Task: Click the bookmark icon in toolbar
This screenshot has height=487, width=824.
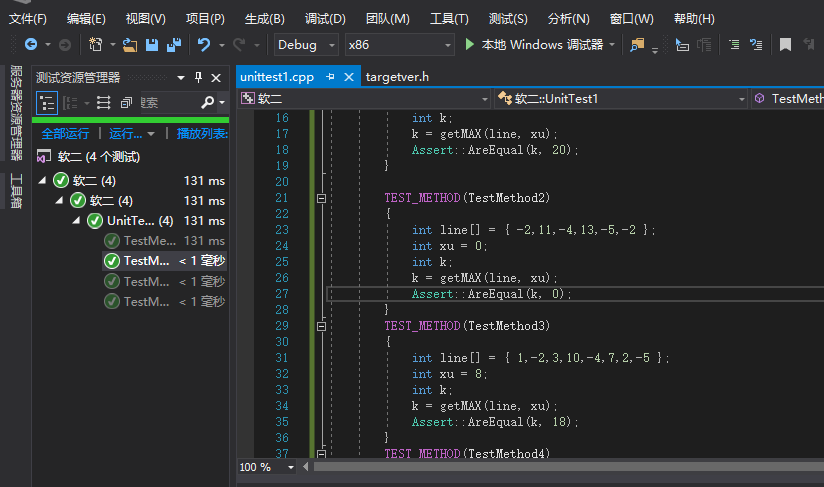Action: click(x=785, y=44)
